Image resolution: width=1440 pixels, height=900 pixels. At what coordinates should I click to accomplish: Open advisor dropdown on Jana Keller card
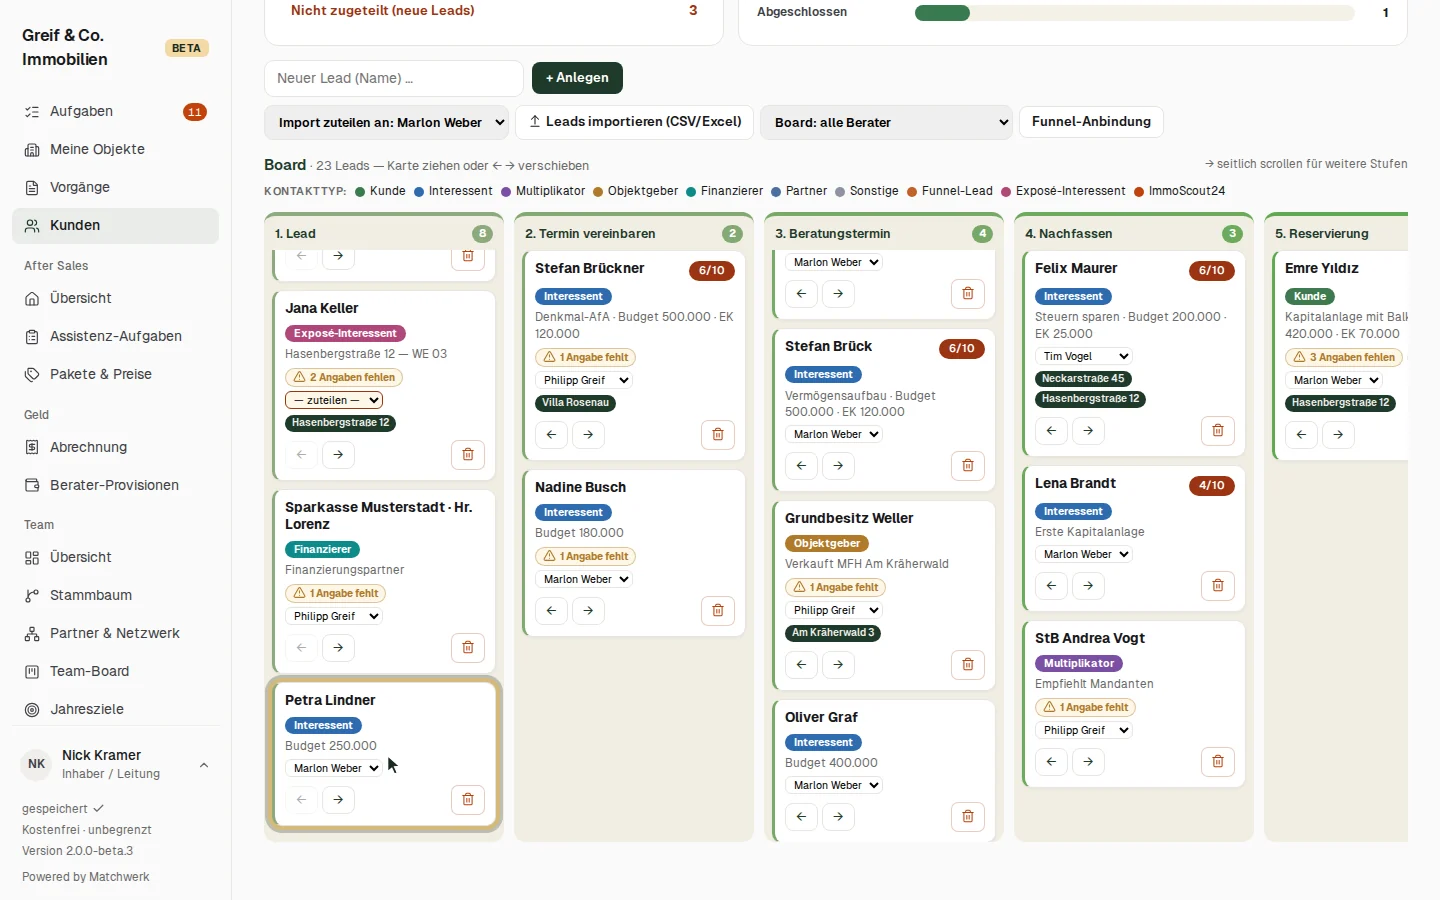334,400
